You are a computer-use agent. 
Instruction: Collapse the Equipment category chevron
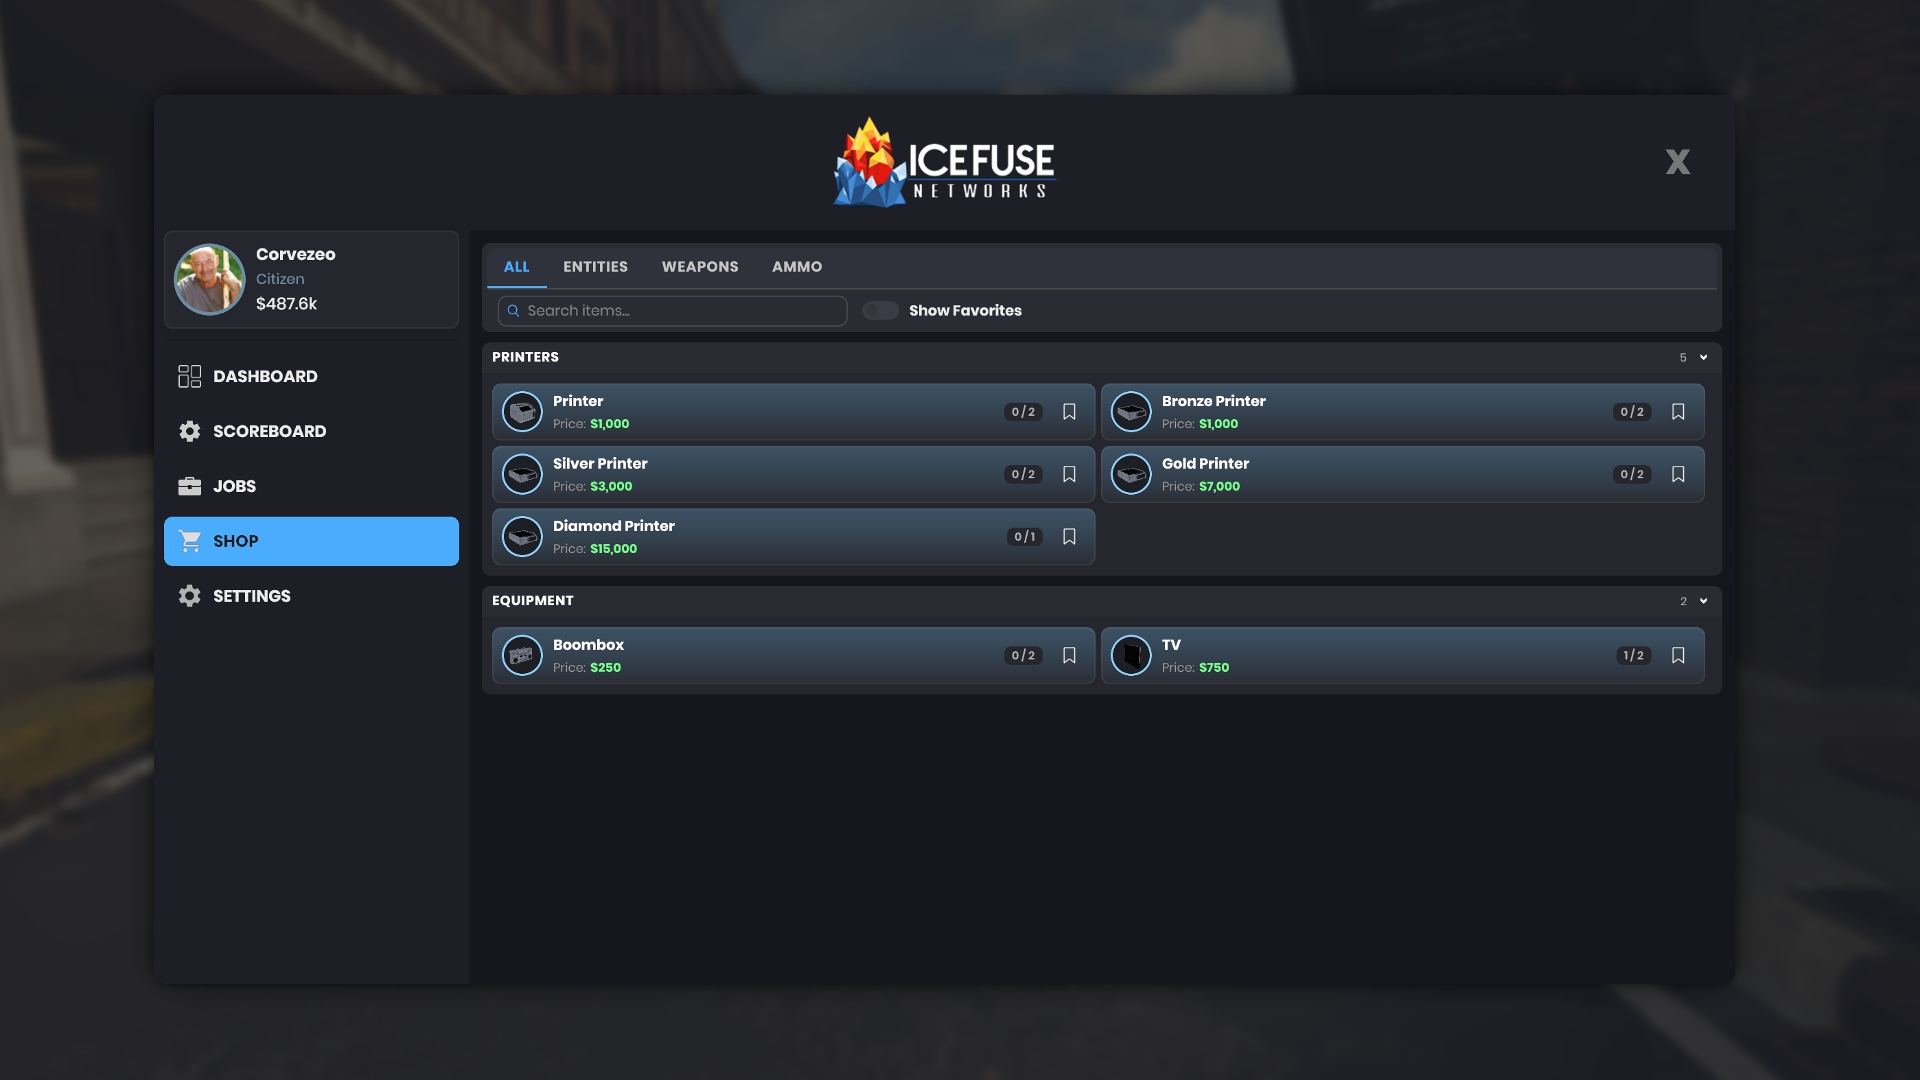click(1703, 601)
